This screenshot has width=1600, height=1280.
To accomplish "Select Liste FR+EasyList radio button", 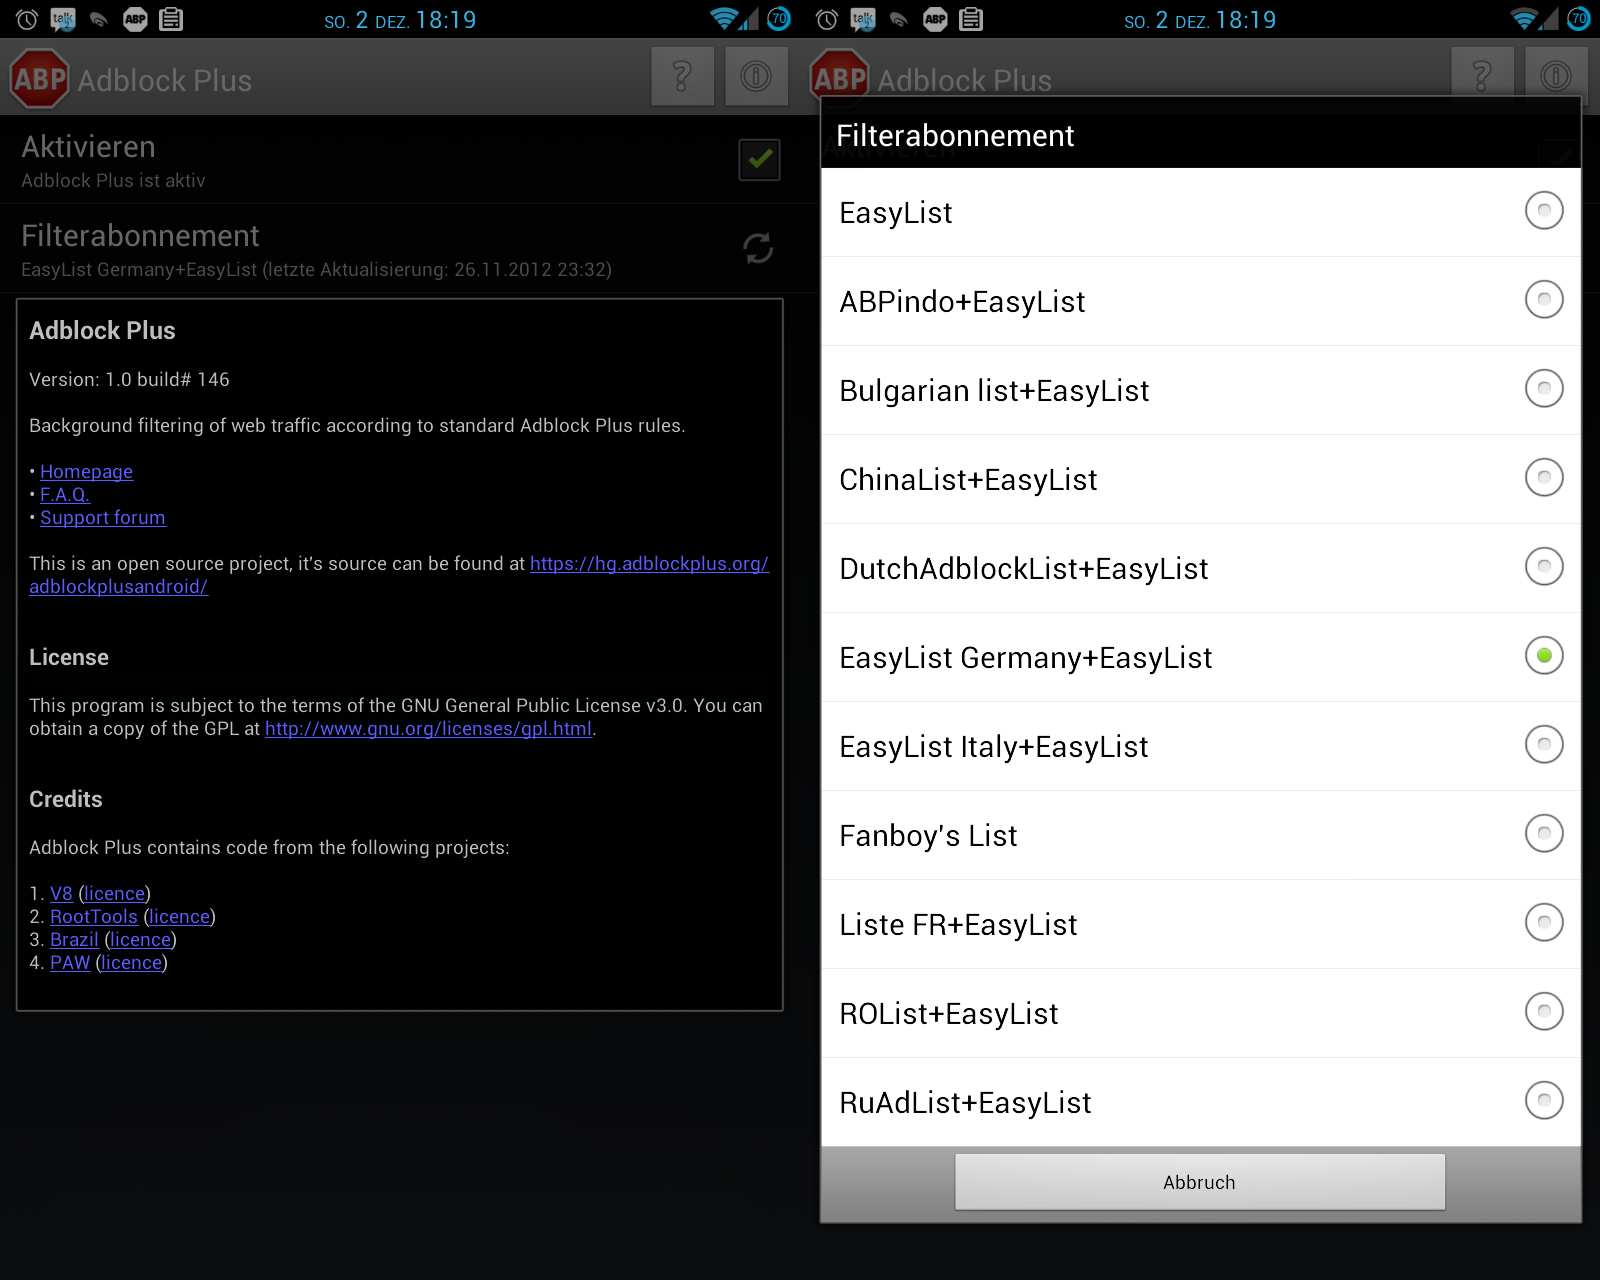I will click(1544, 922).
